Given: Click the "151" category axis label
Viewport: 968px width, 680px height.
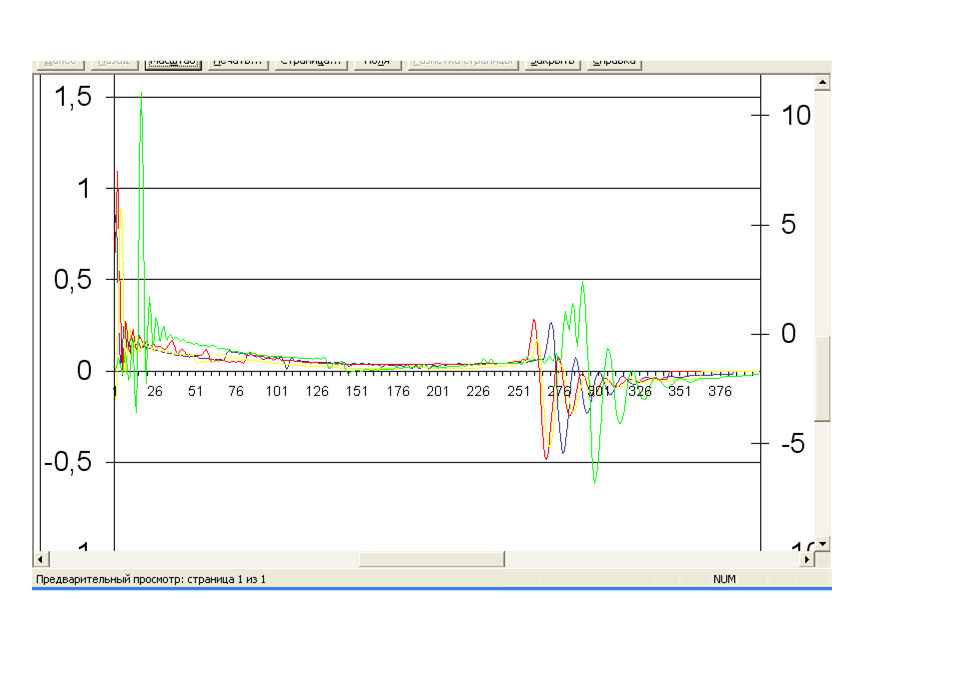Looking at the screenshot, I should click(x=357, y=391).
